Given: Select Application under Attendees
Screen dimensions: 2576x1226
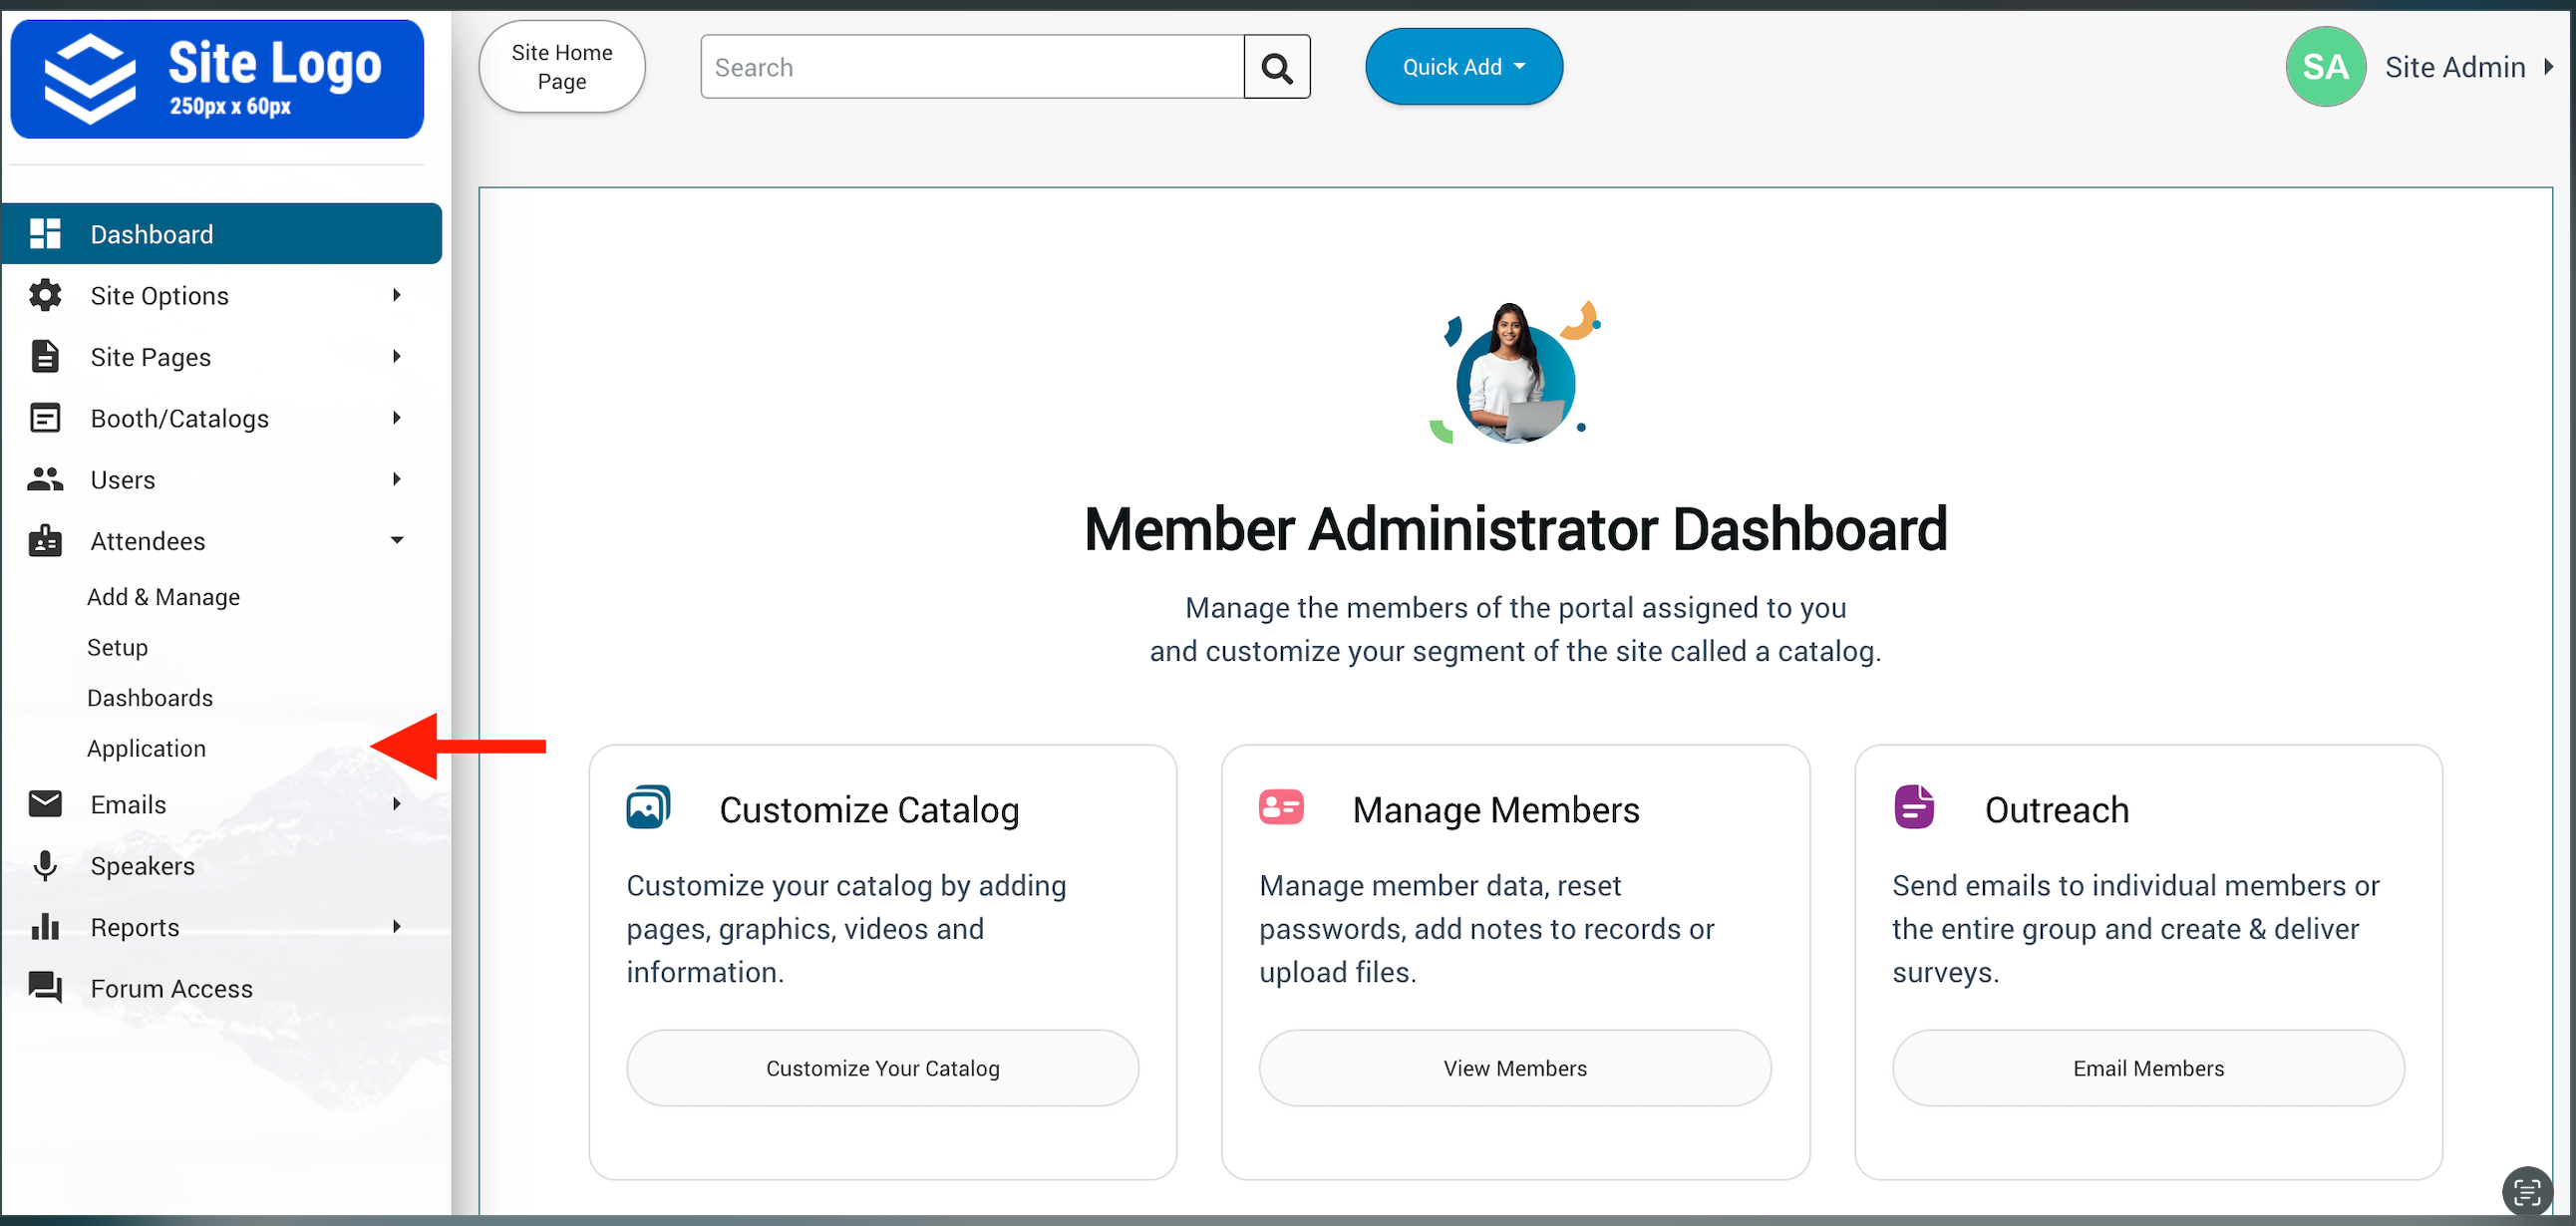Looking at the screenshot, I should (x=146, y=748).
